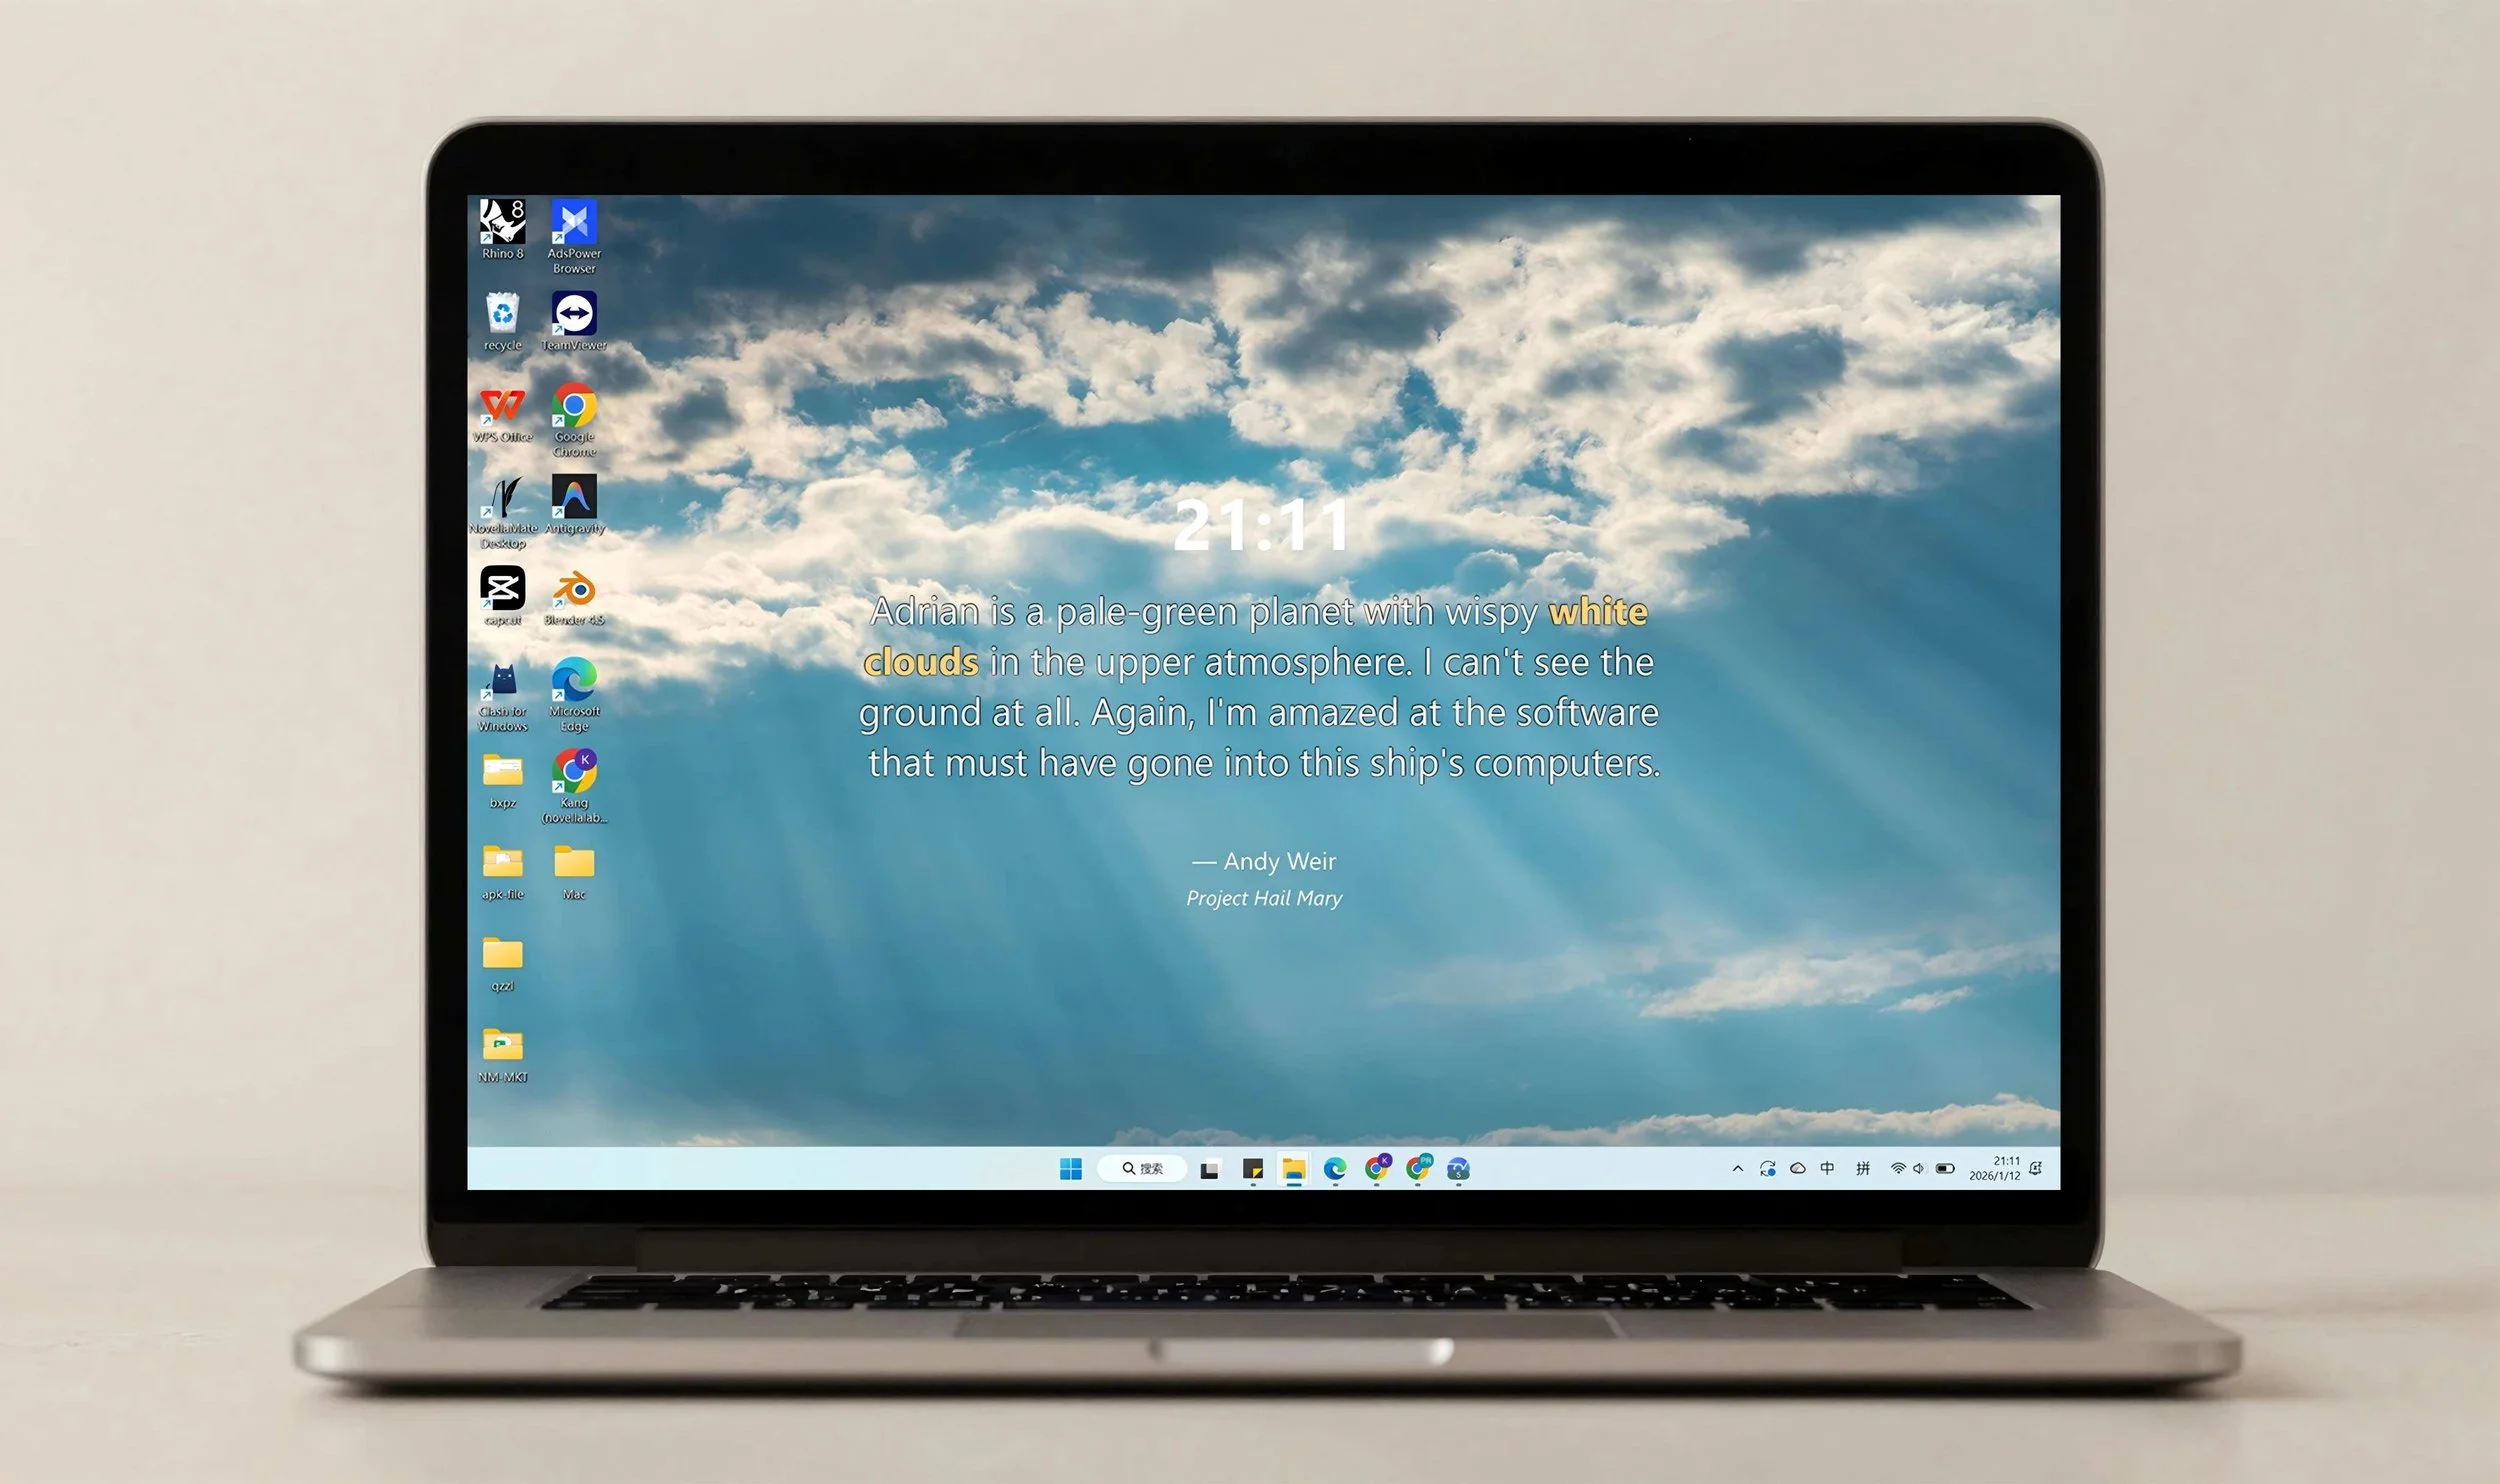Expand the hidden system tray icons chevron
Viewport: 2500px width, 1484px height.
1737,1168
